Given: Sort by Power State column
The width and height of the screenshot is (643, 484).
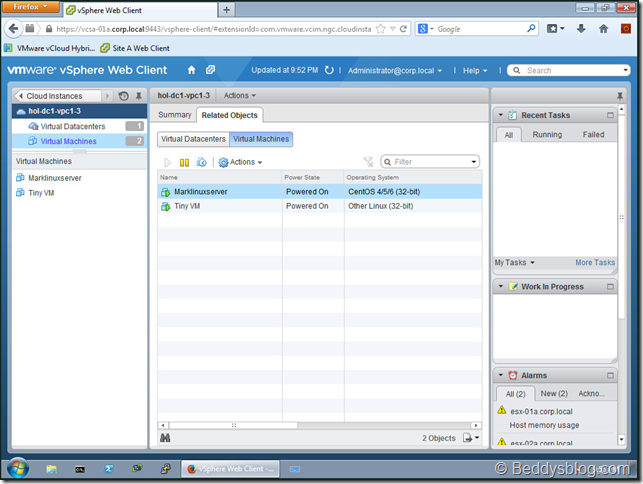Looking at the screenshot, I should [x=312, y=177].
